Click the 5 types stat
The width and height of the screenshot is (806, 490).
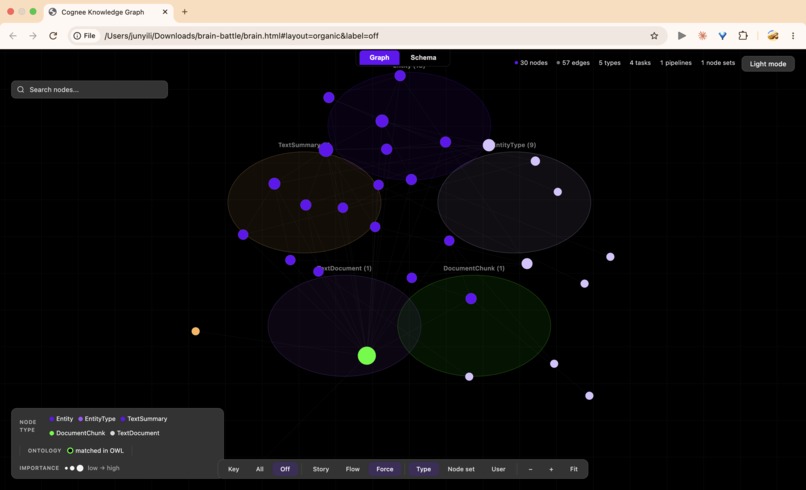(x=609, y=63)
